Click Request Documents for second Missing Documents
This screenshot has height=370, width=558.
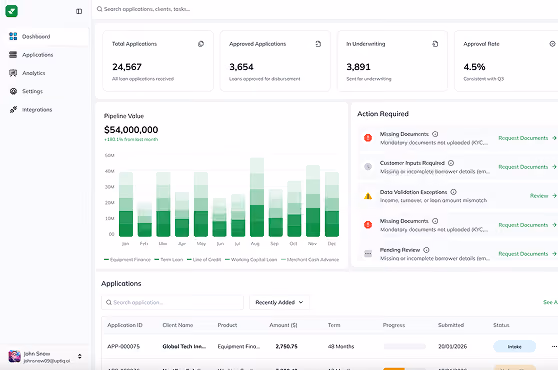pyautogui.click(x=527, y=225)
